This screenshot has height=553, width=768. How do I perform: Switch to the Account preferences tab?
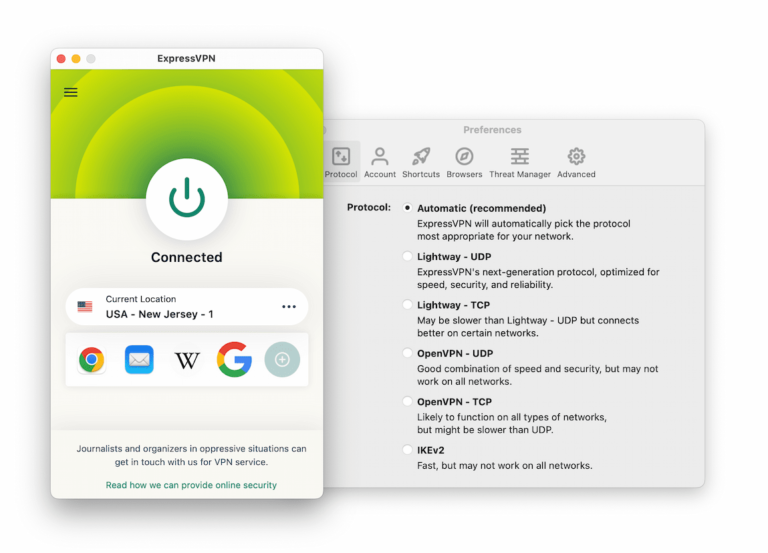[380, 162]
